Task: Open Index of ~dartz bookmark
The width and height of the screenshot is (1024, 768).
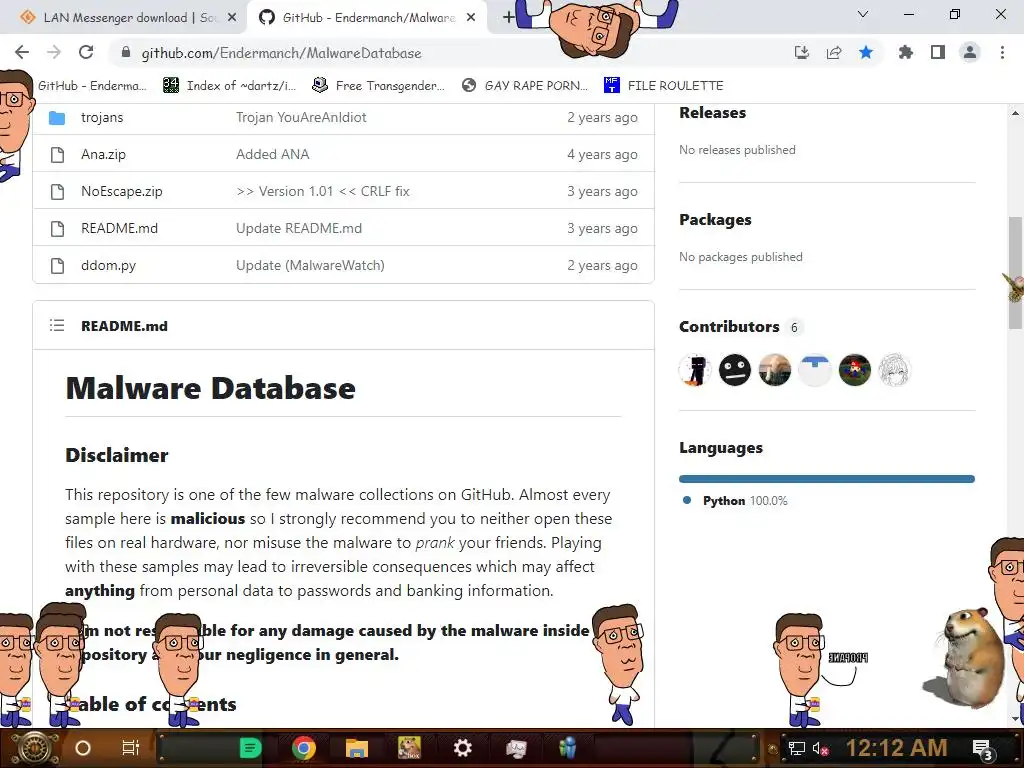Action: point(230,86)
